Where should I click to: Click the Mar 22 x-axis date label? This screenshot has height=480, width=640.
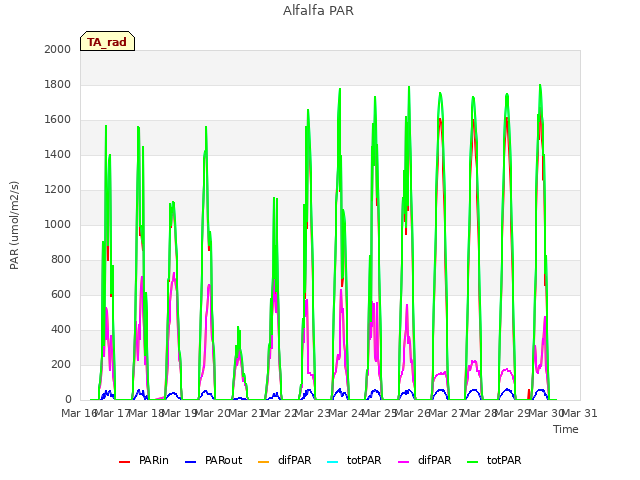tap(279, 413)
